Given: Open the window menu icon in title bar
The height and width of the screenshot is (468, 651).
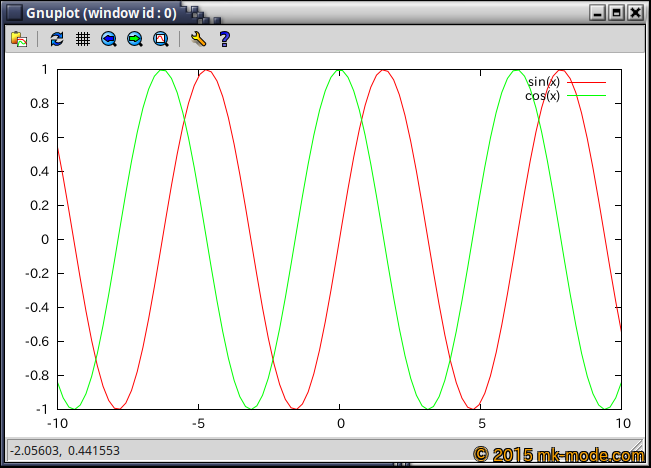Looking at the screenshot, I should [x=14, y=13].
